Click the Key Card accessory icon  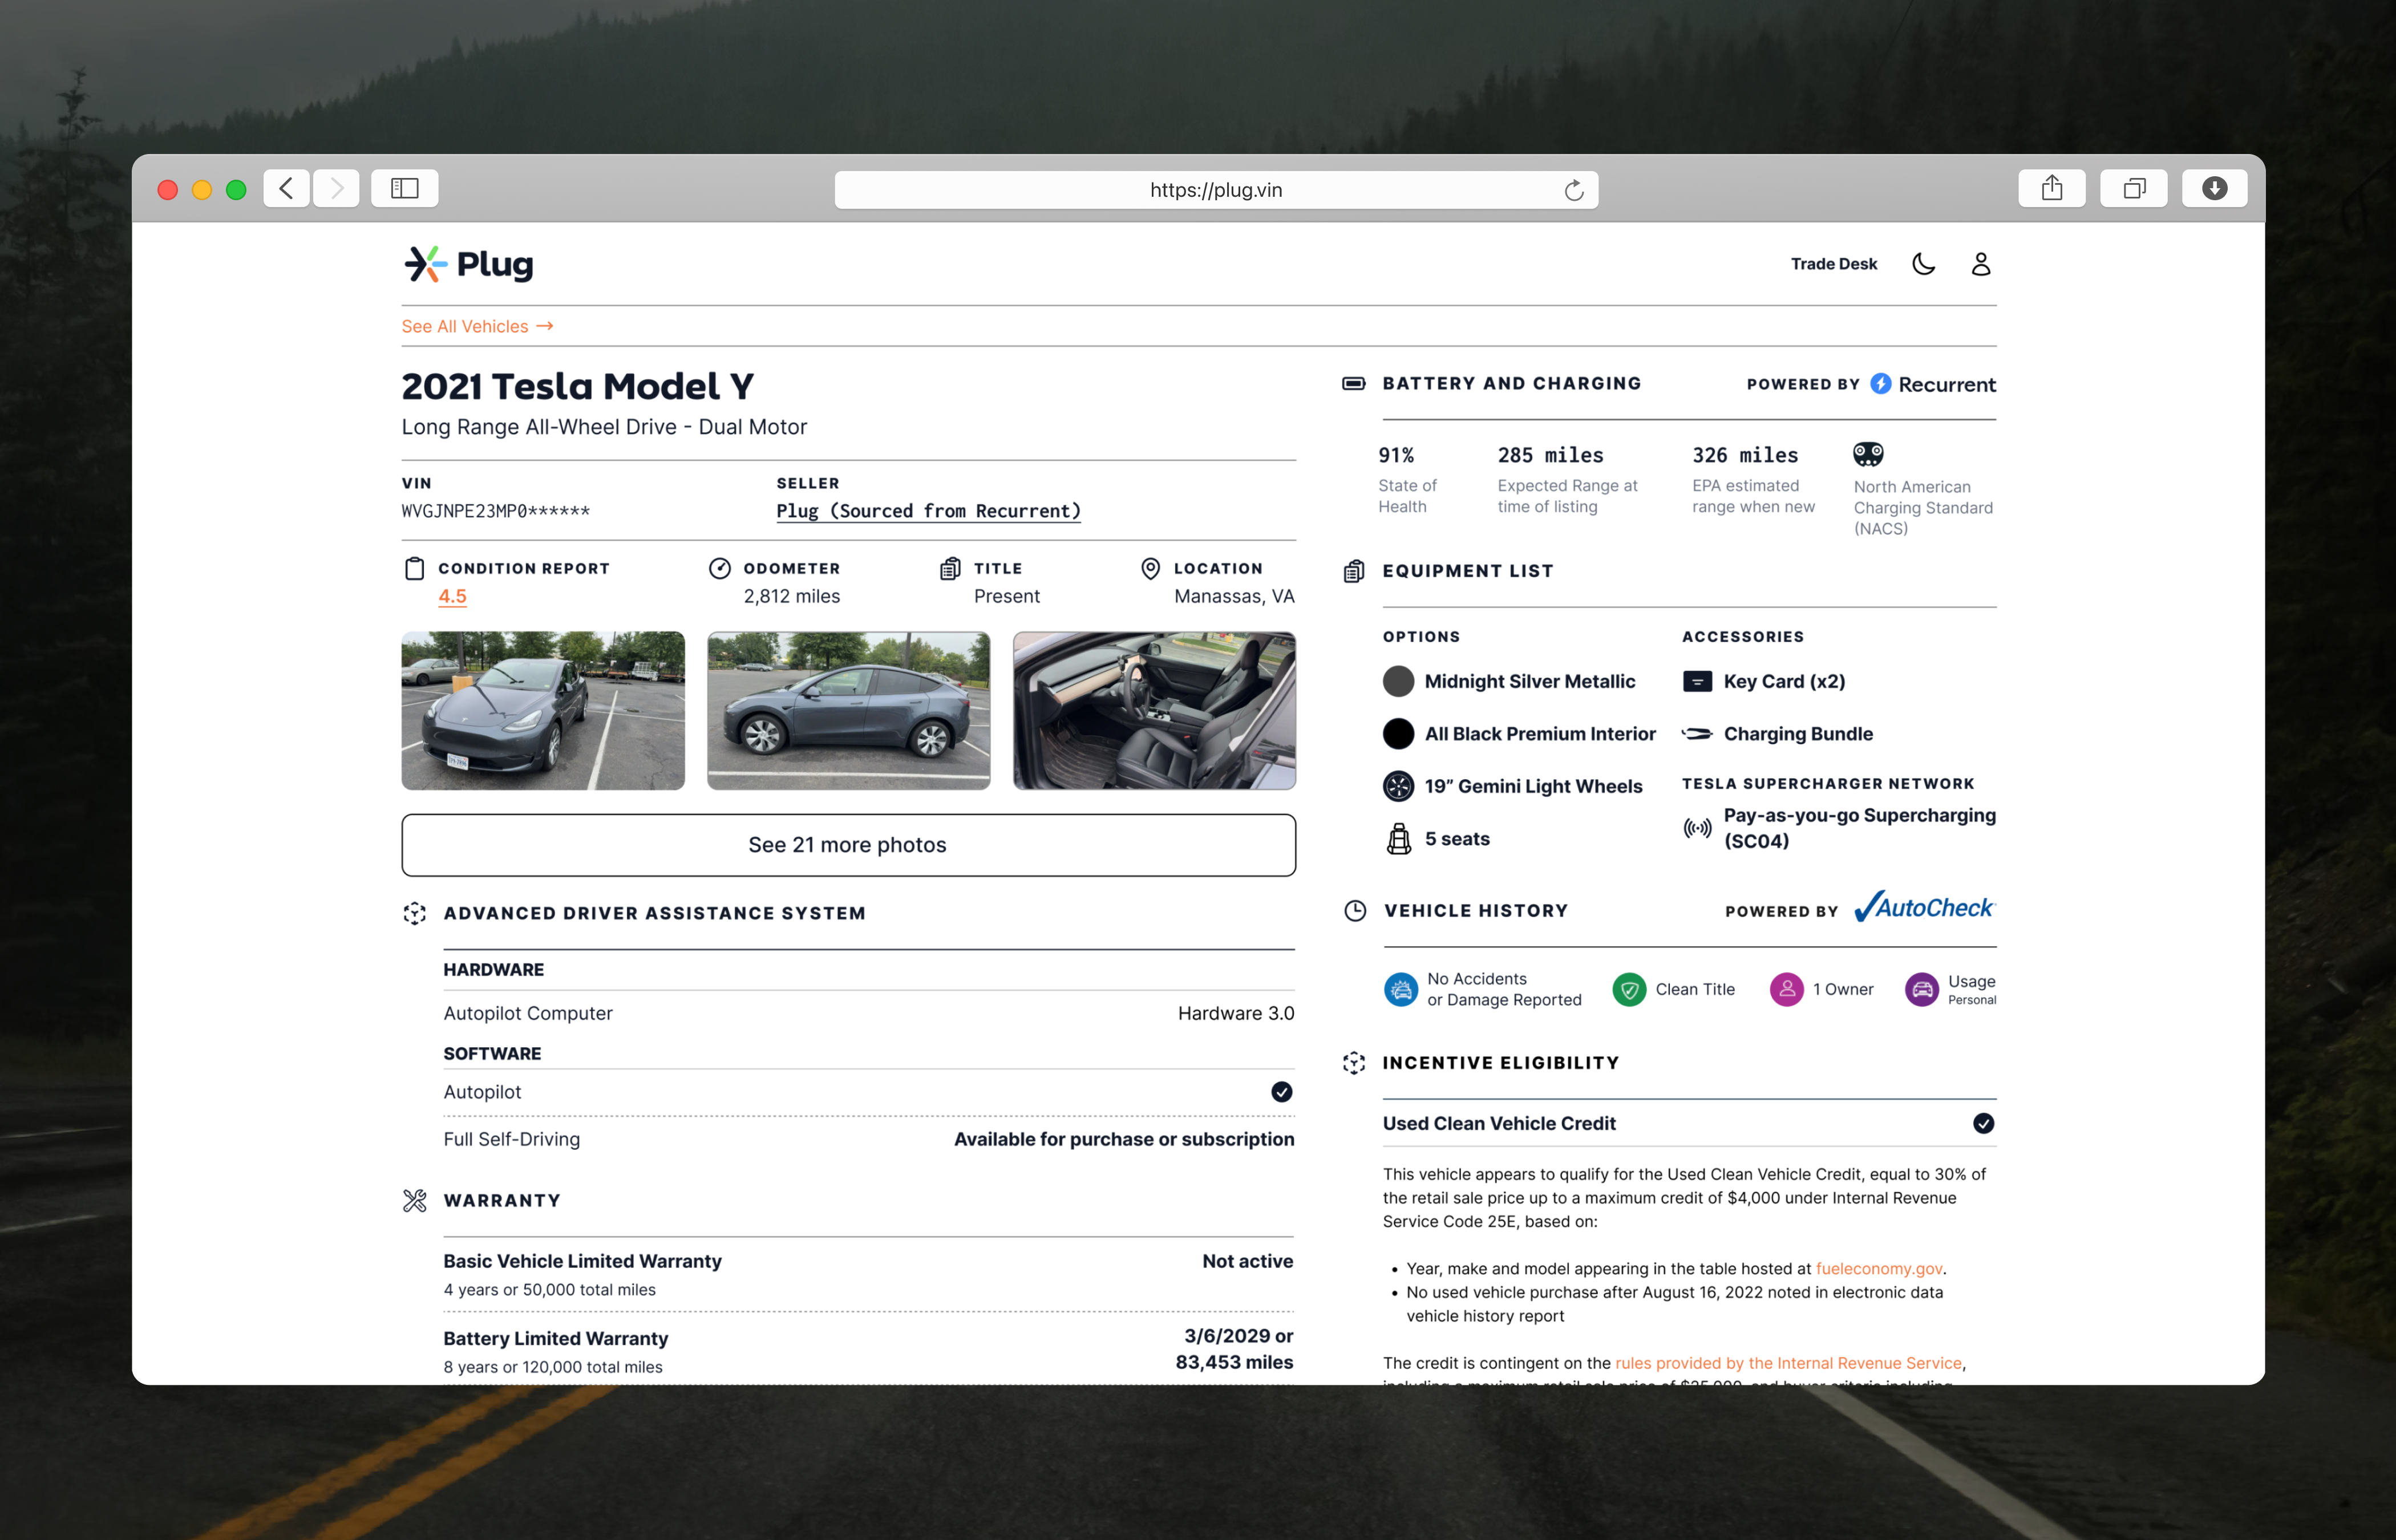coord(1697,681)
